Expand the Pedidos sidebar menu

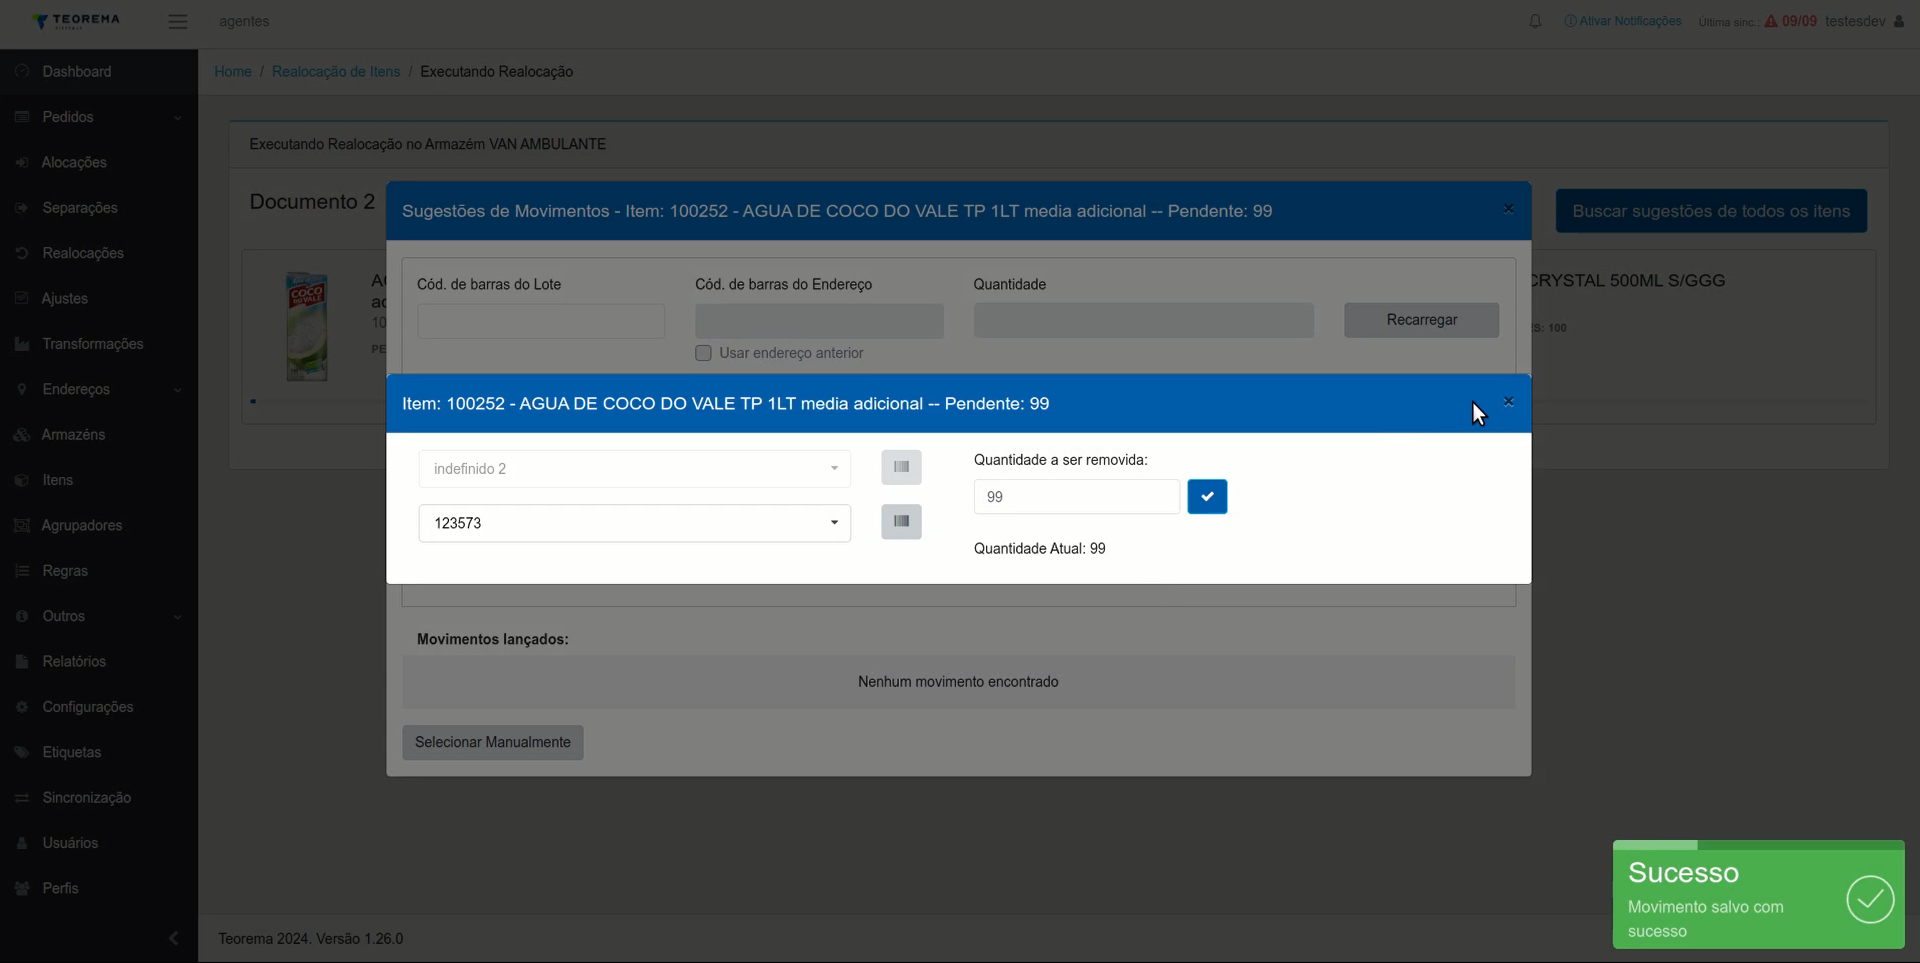pos(99,117)
